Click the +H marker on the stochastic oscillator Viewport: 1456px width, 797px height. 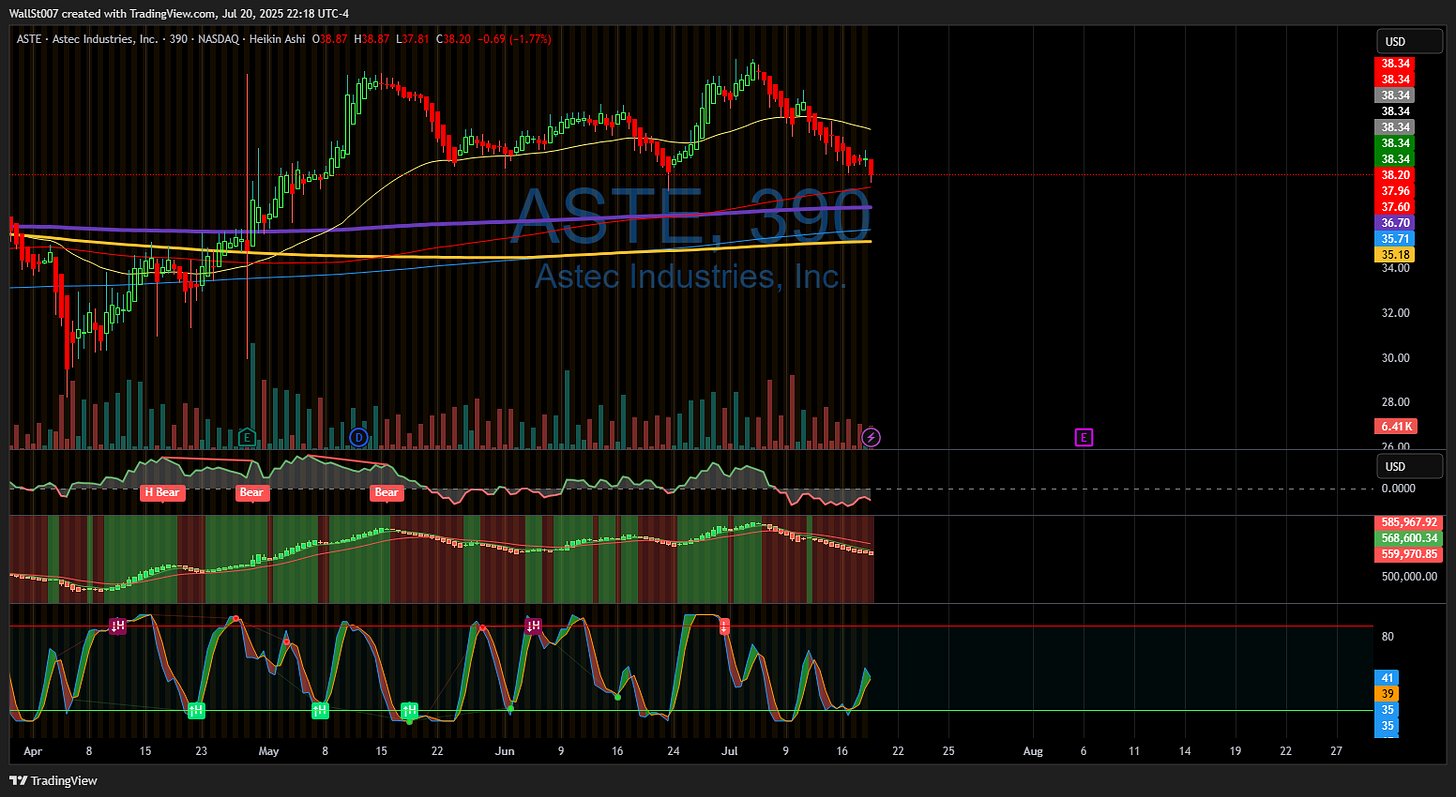(196, 710)
